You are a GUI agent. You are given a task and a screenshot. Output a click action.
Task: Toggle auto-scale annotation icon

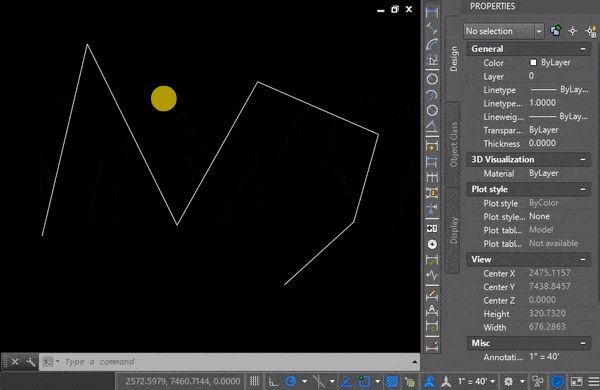click(446, 381)
